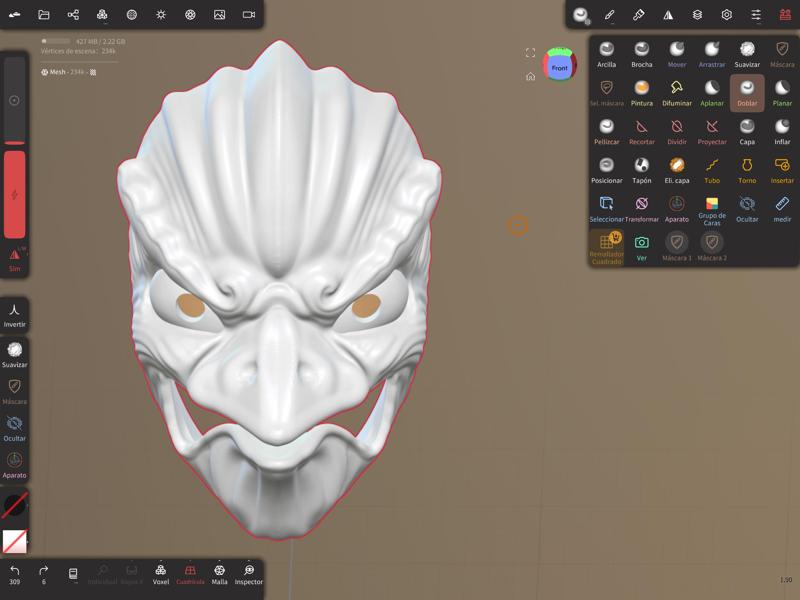Select the Capa layer tool
This screenshot has height=600, width=800.
click(x=747, y=132)
